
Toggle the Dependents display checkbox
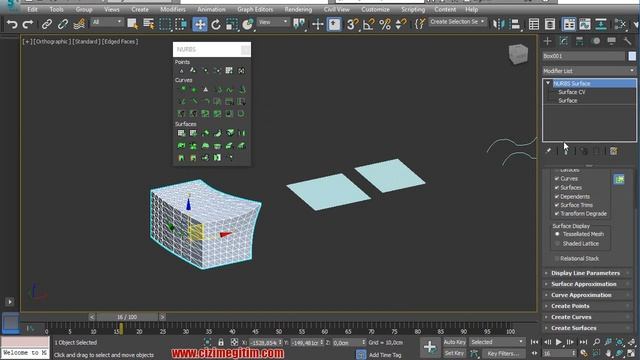[x=557, y=196]
